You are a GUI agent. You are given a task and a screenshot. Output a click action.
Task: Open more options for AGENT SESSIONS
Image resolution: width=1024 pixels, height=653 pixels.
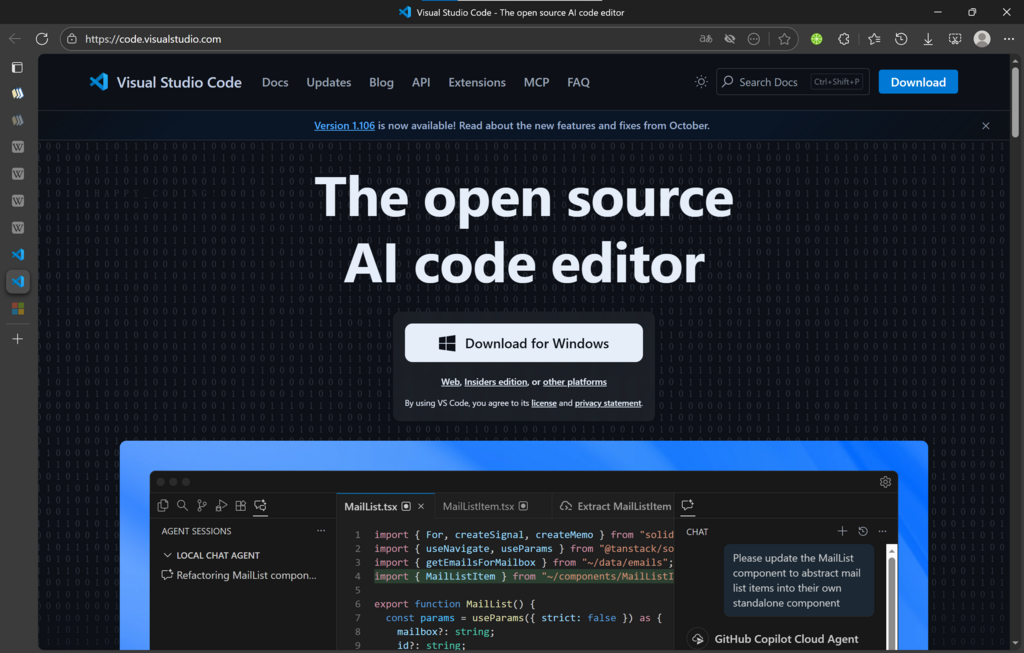(321, 529)
